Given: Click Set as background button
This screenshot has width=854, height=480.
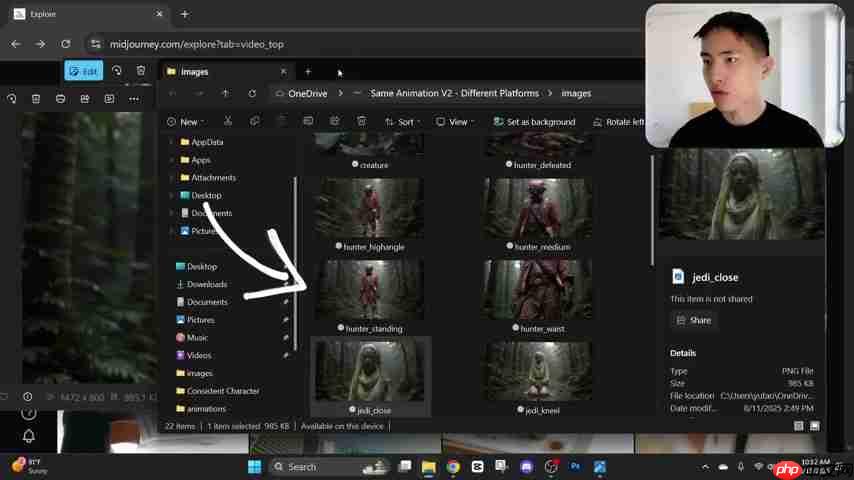Looking at the screenshot, I should 534,122.
